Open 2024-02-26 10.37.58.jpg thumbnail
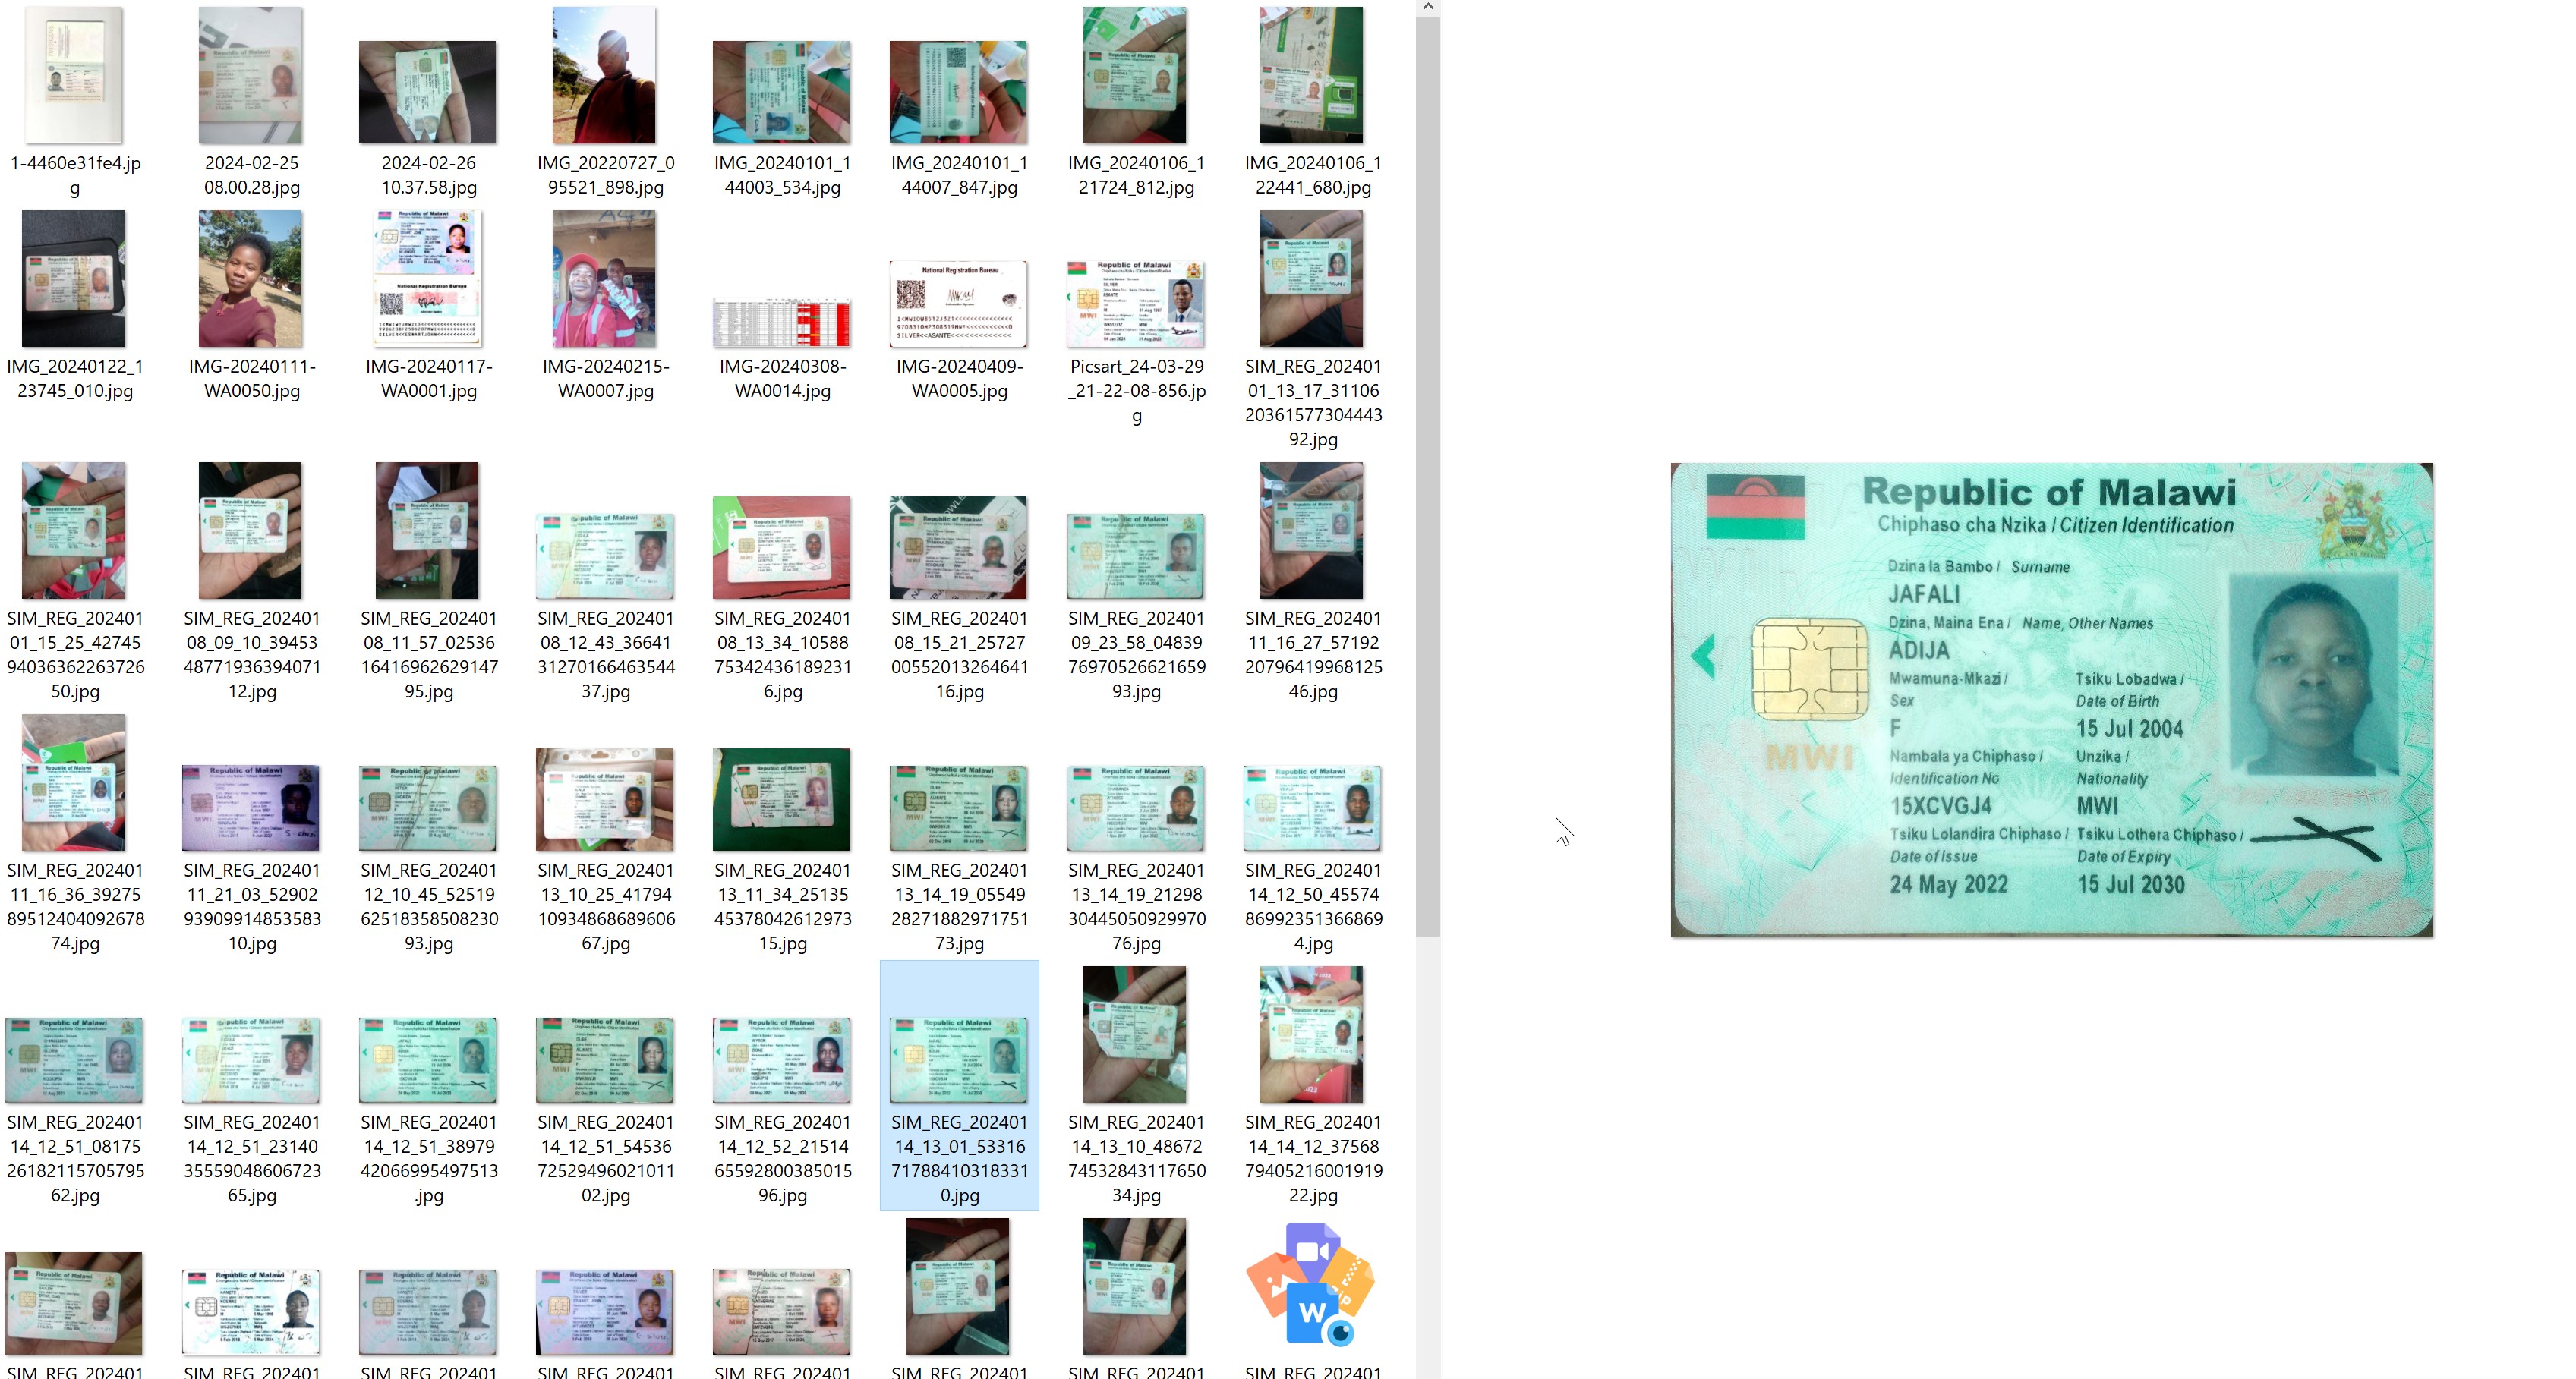 [x=427, y=92]
